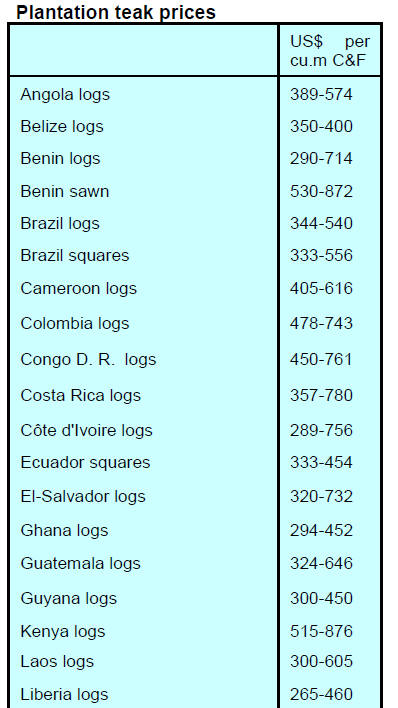Click the Guatemala logs entry
This screenshot has width=398, height=708.
click(80, 564)
